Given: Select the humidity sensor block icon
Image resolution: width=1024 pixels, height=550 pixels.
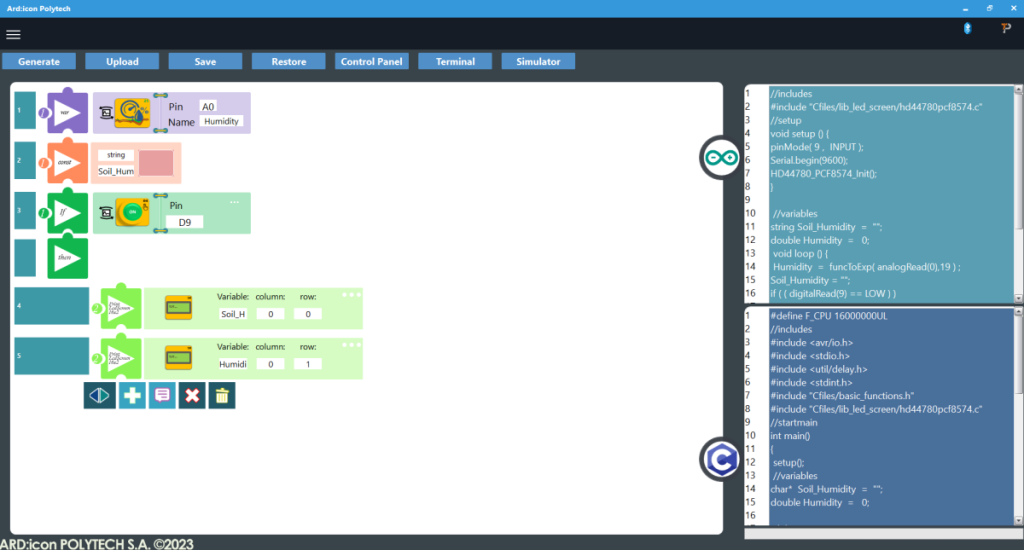Looking at the screenshot, I should click(131, 113).
